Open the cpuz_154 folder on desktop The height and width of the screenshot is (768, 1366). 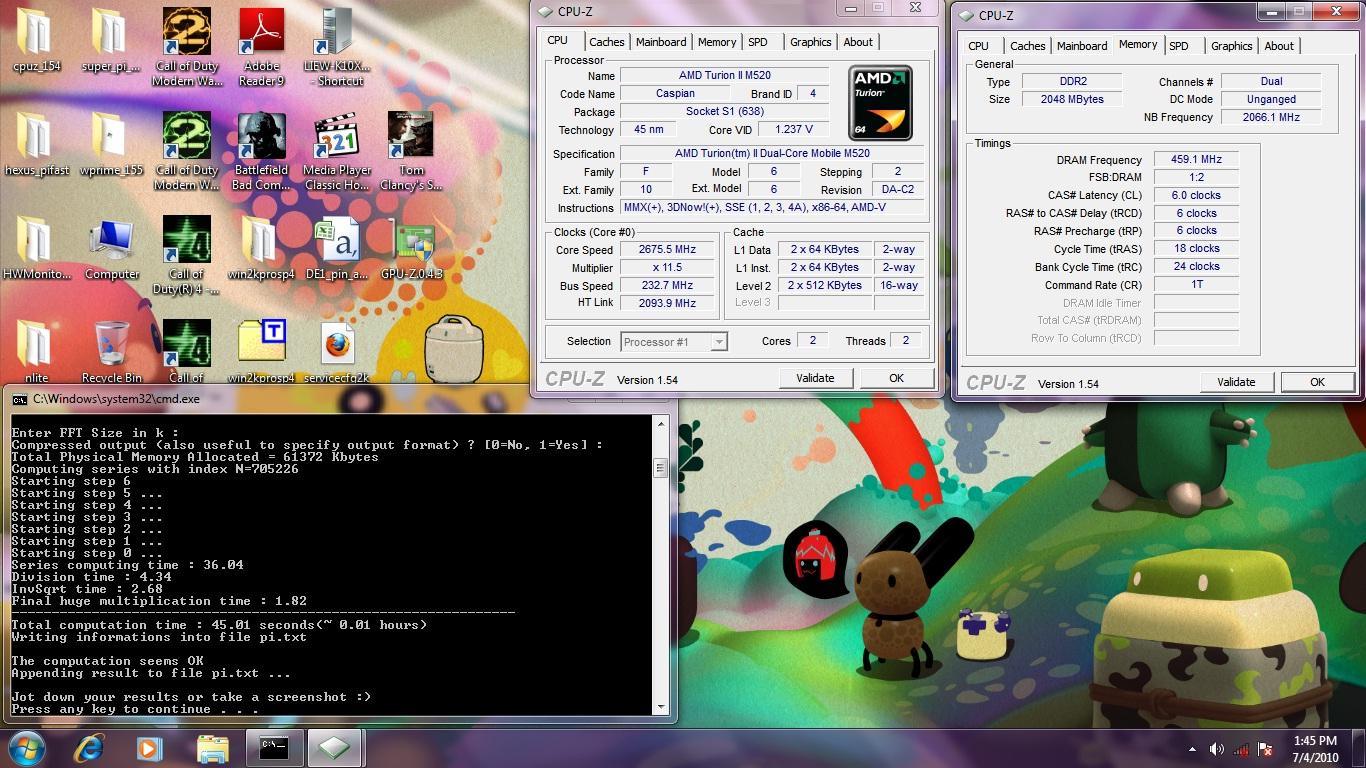click(34, 33)
